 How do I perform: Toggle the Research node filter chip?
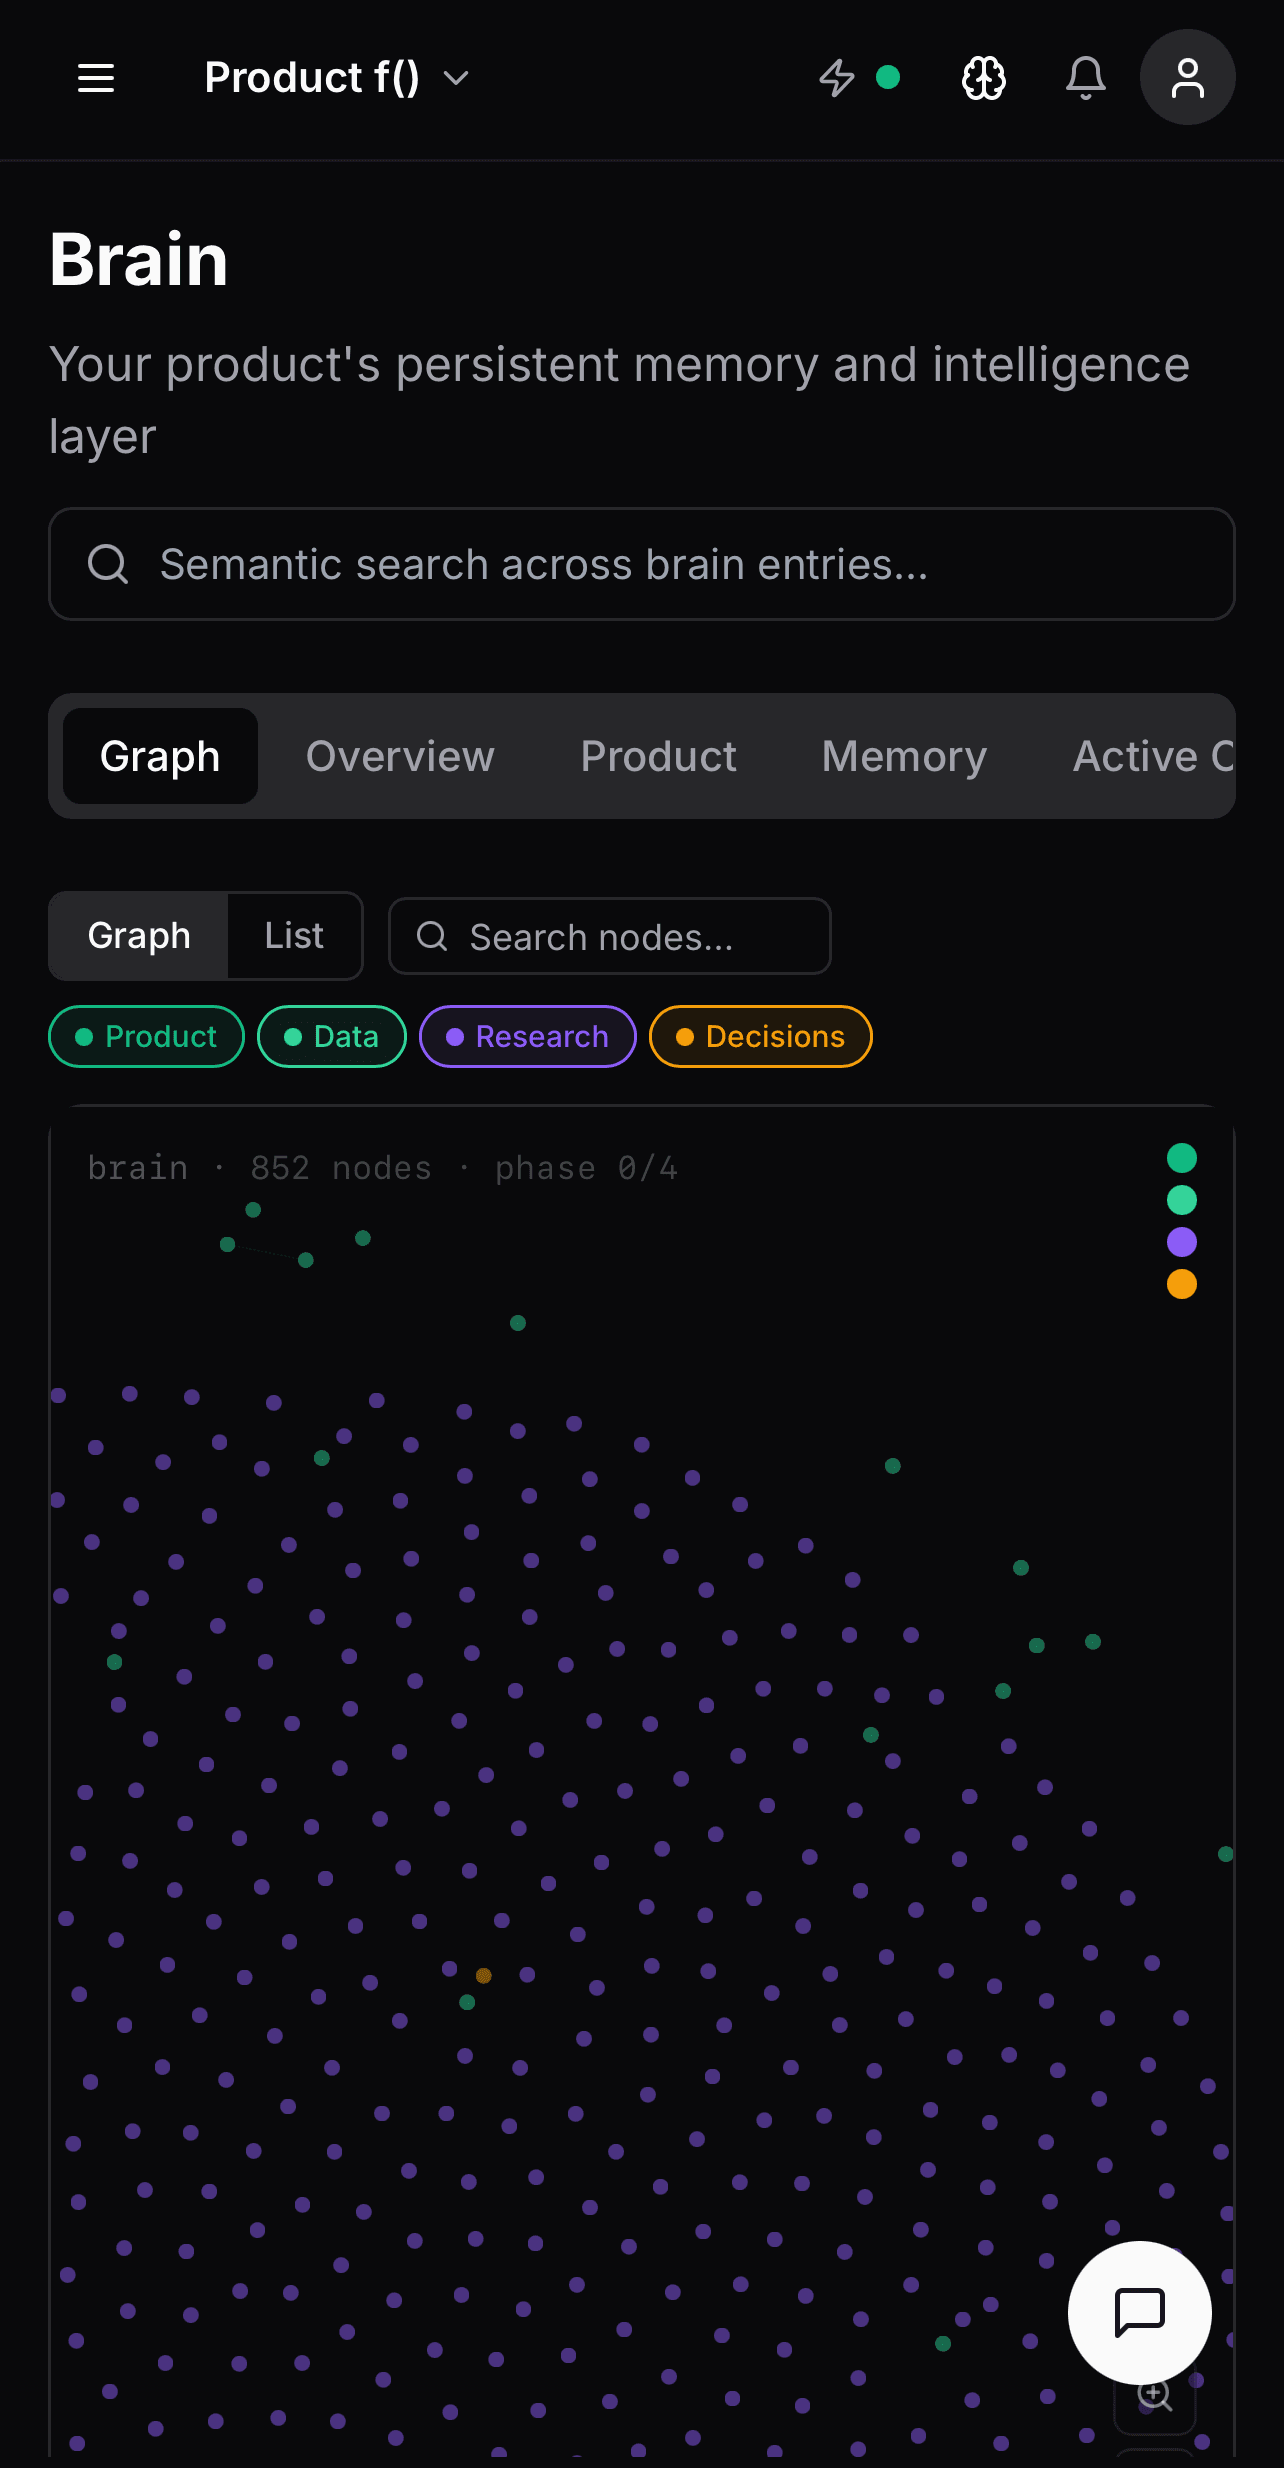point(528,1037)
